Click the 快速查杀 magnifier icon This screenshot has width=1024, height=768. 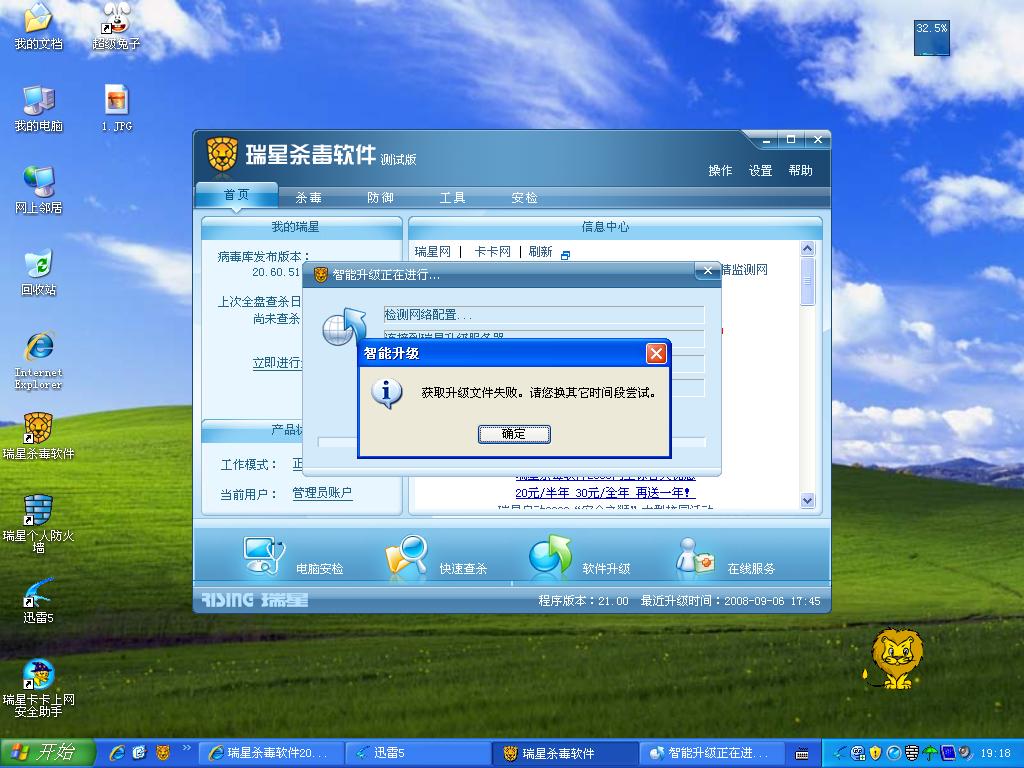(407, 555)
